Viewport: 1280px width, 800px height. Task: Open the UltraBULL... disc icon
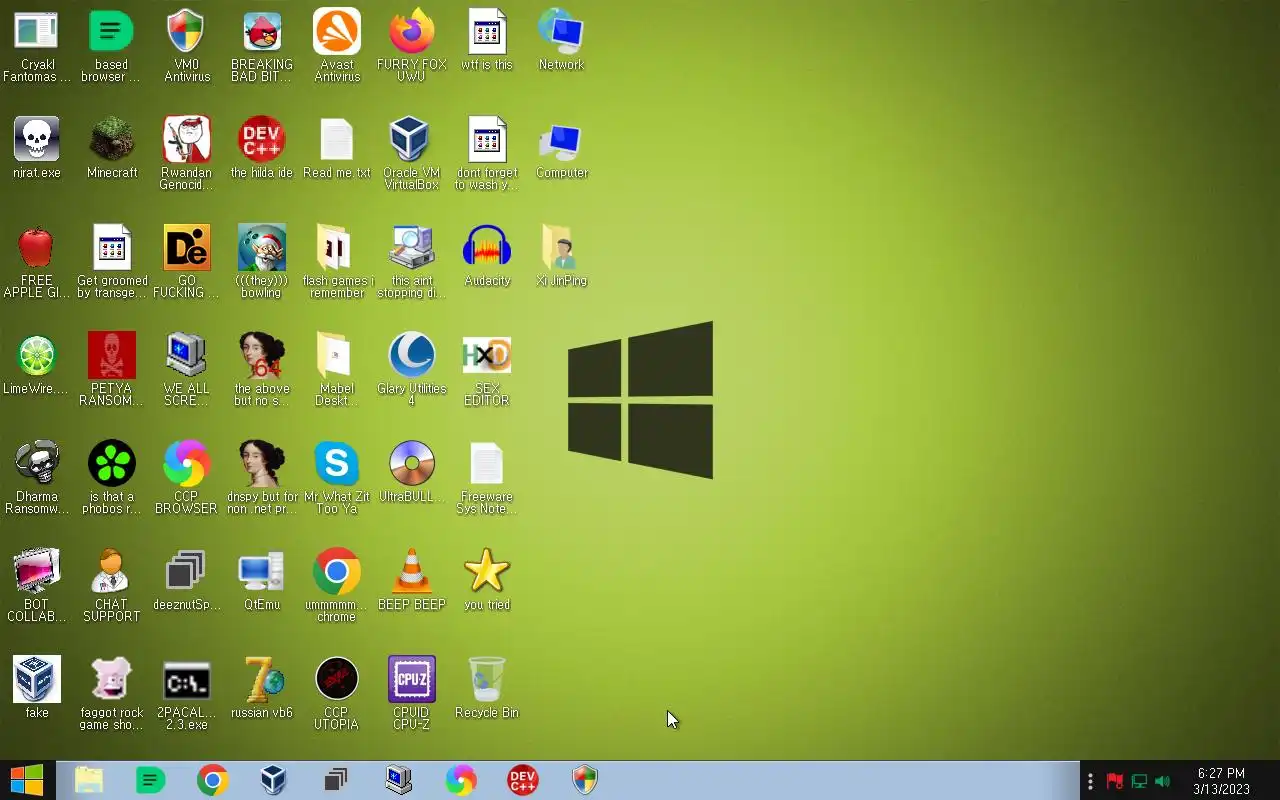(x=412, y=464)
